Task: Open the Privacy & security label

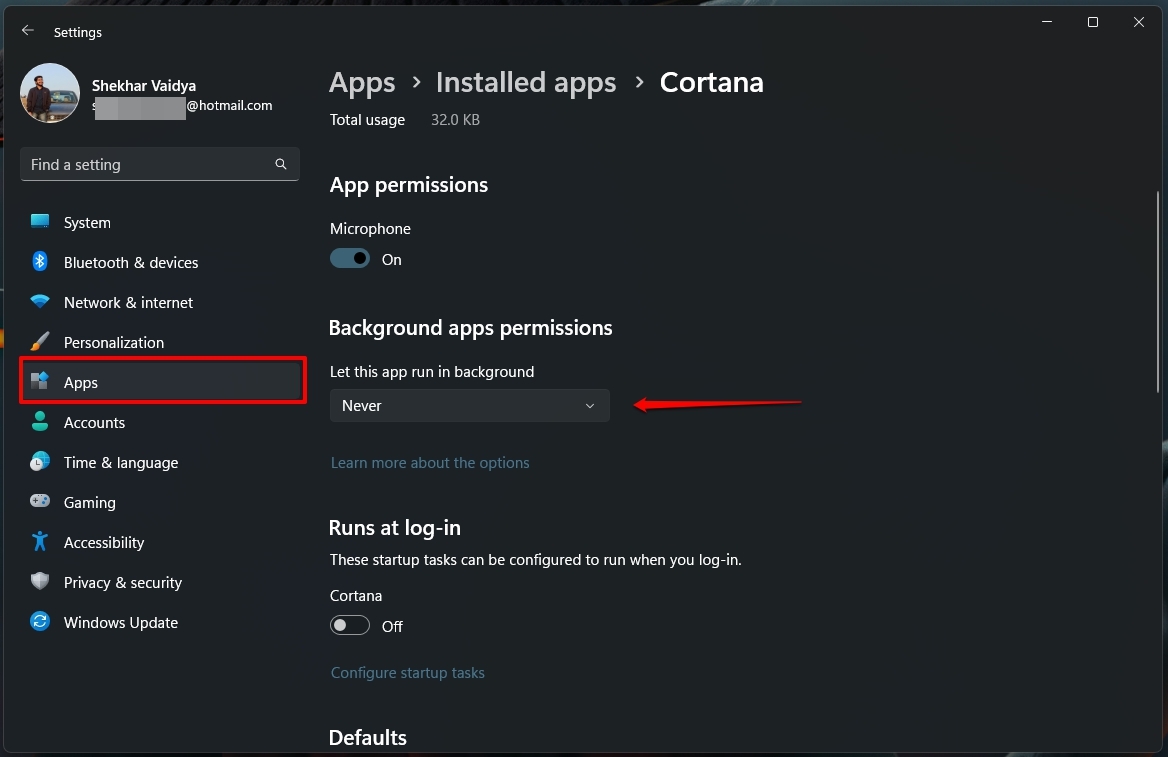Action: [x=123, y=583]
